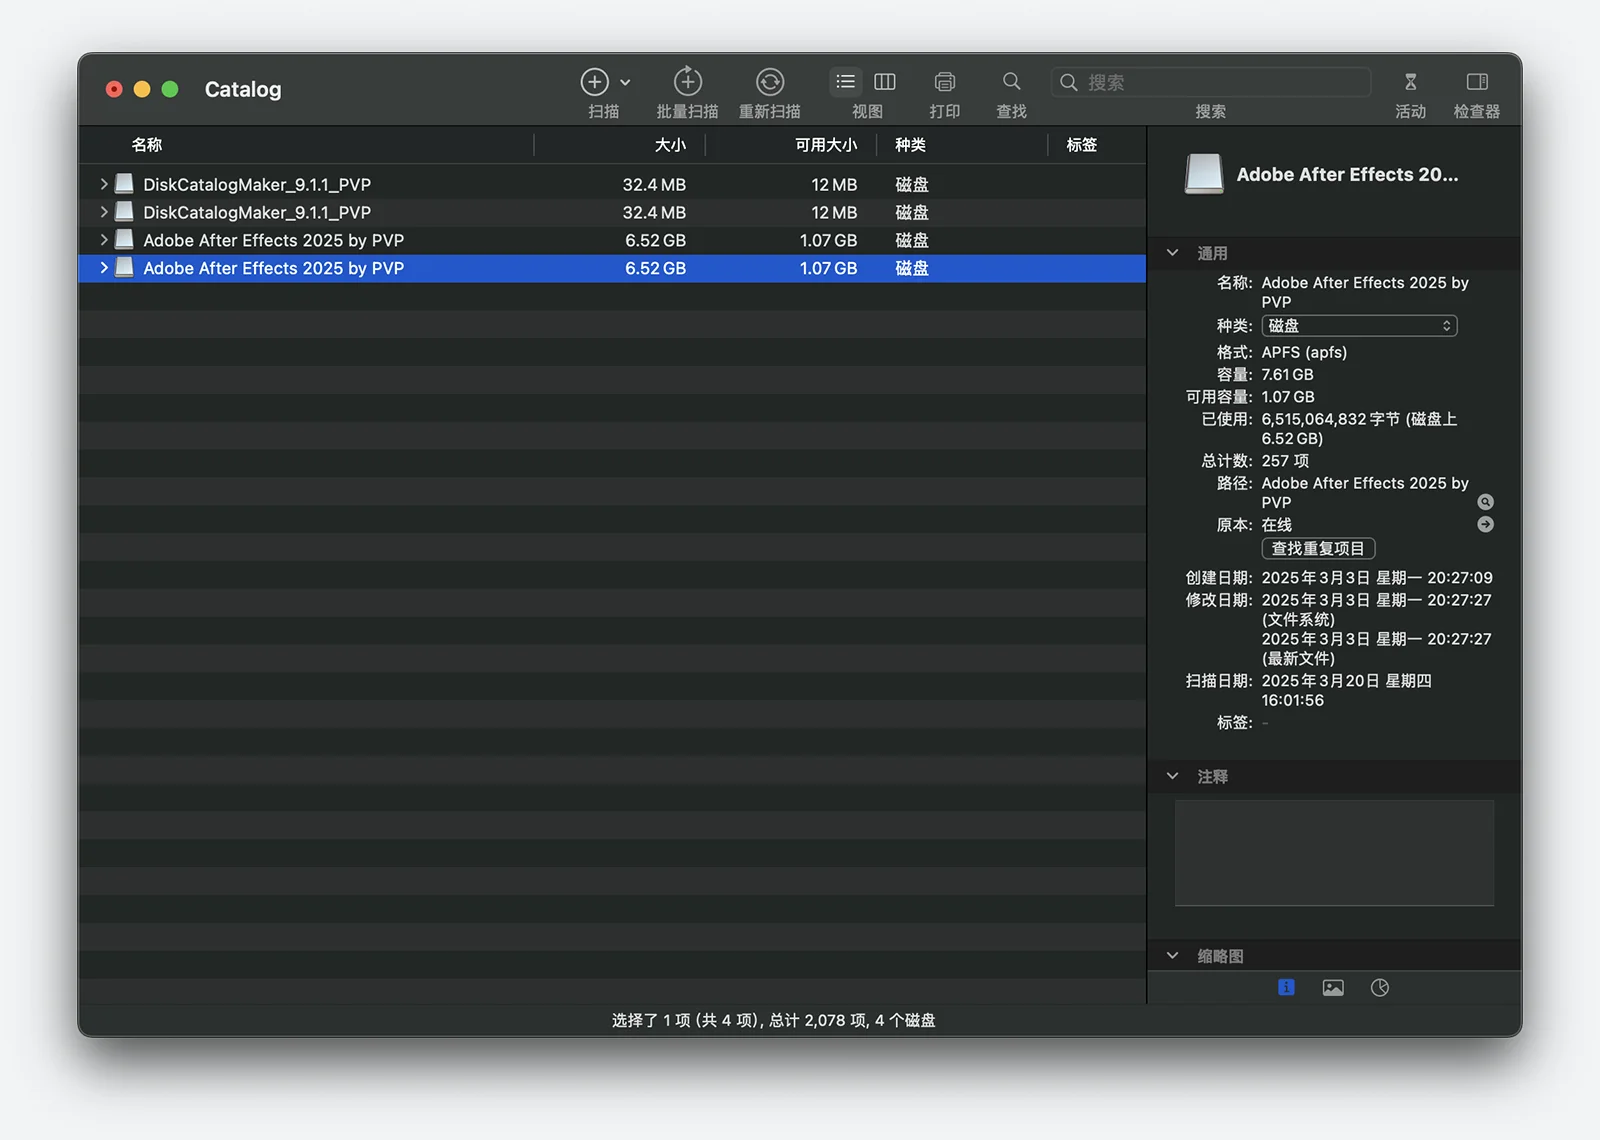
Task: Collapse the 注释 section
Action: point(1173,776)
